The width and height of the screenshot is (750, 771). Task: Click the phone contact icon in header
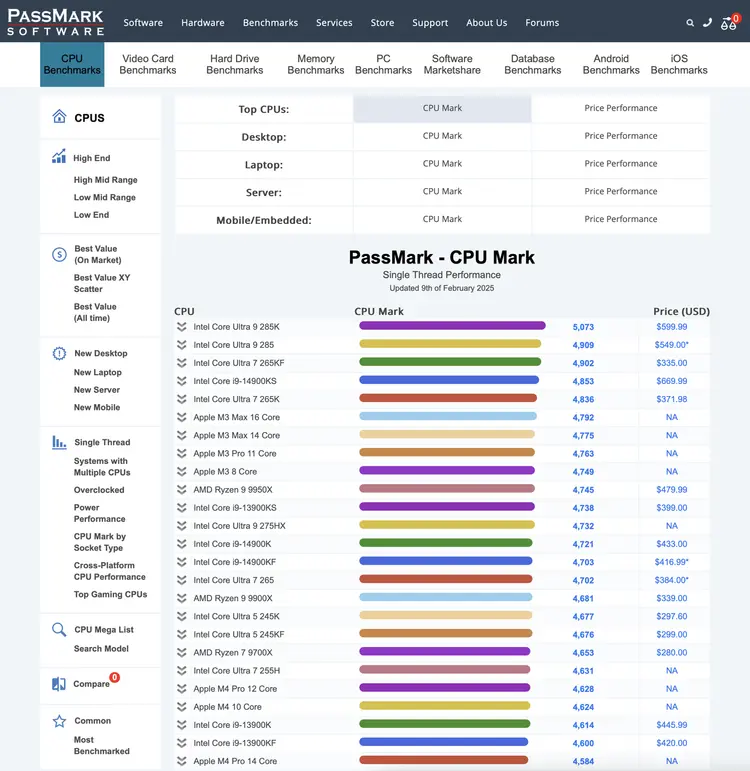(708, 23)
